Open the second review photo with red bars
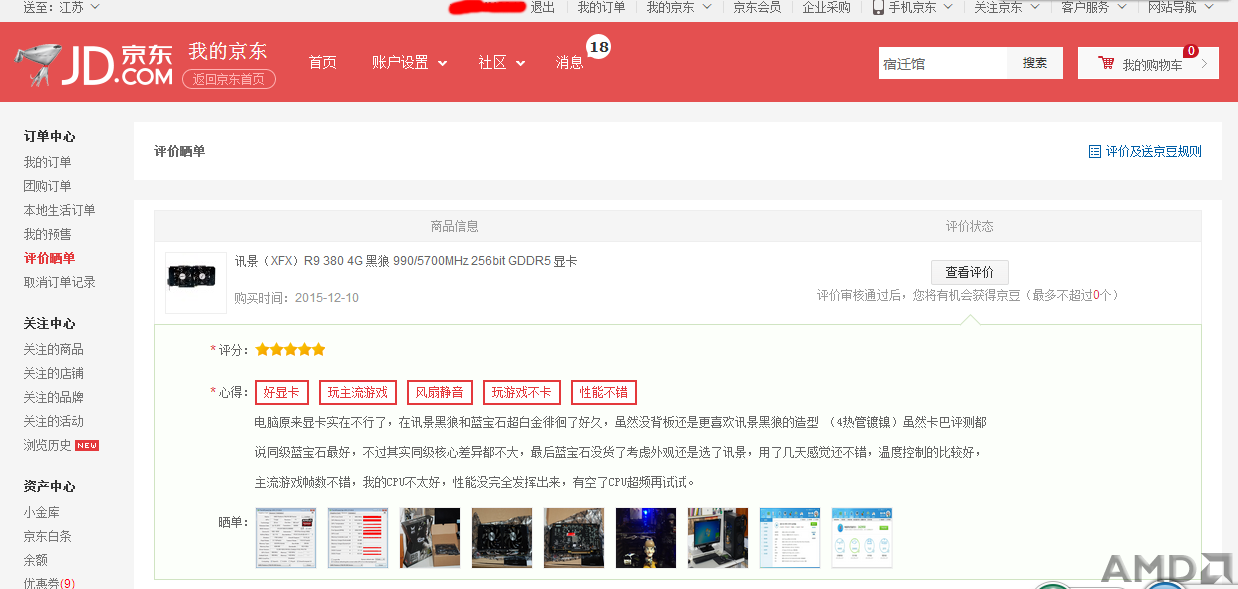Image resolution: width=1238 pixels, height=589 pixels. click(x=358, y=538)
